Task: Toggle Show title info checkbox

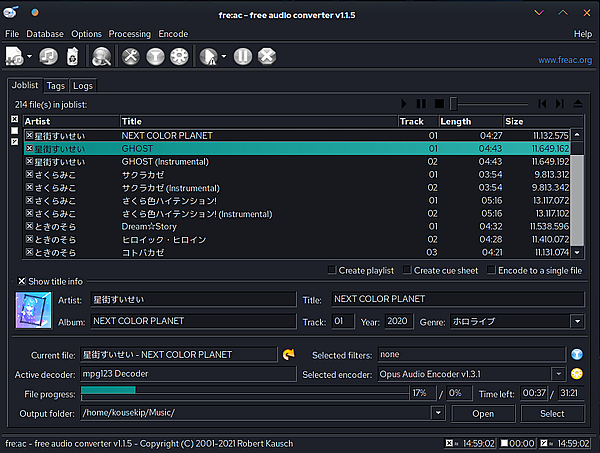Action: coord(22,281)
